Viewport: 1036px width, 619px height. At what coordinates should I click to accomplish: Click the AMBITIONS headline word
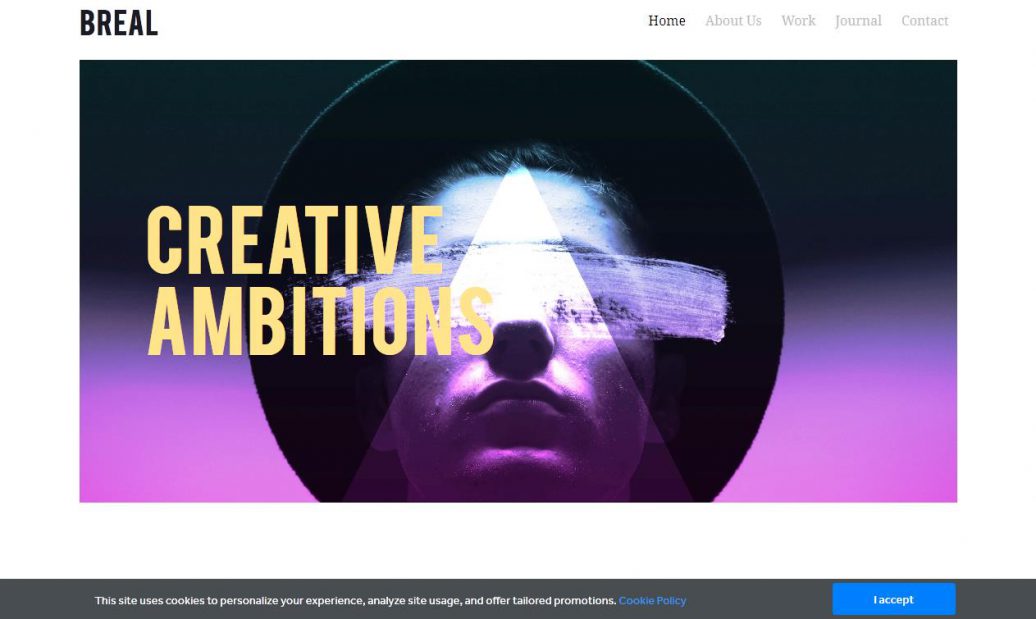(x=320, y=321)
